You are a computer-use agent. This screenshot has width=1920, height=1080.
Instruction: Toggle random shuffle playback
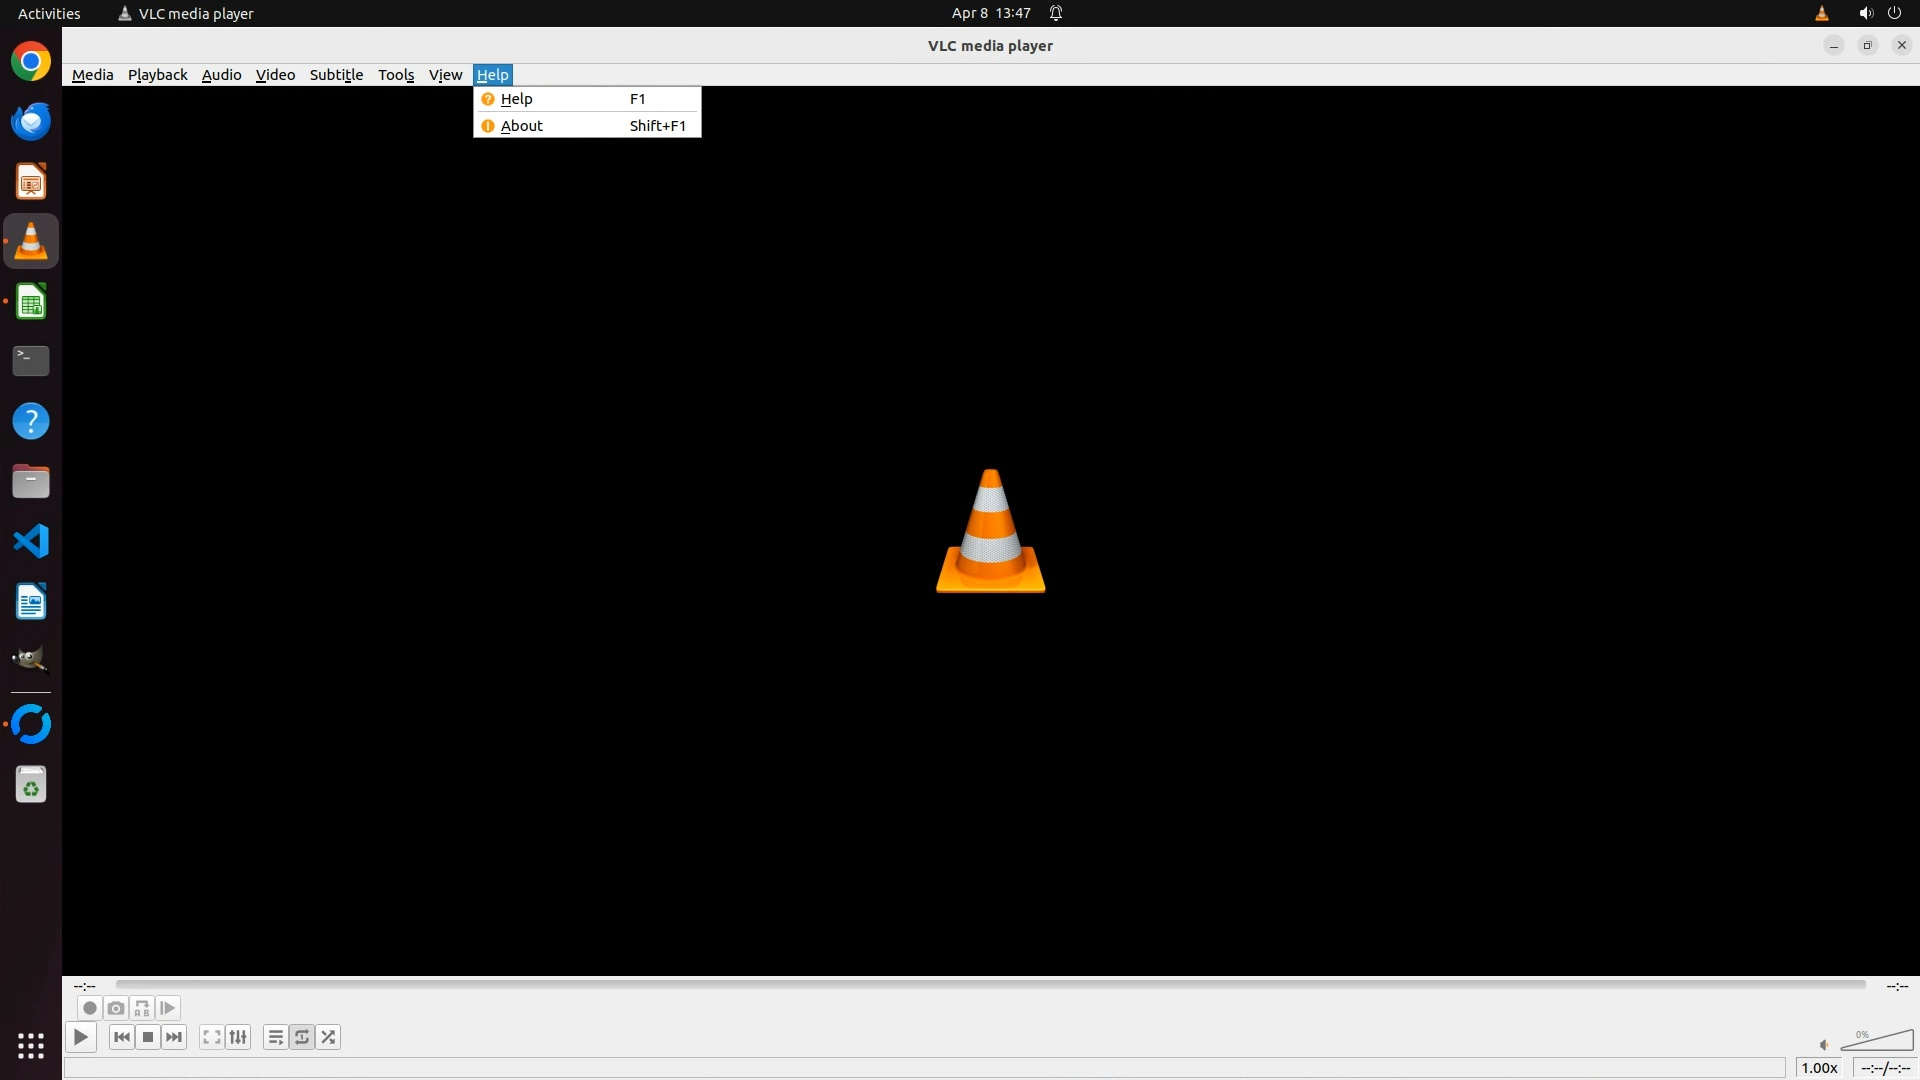(328, 1037)
